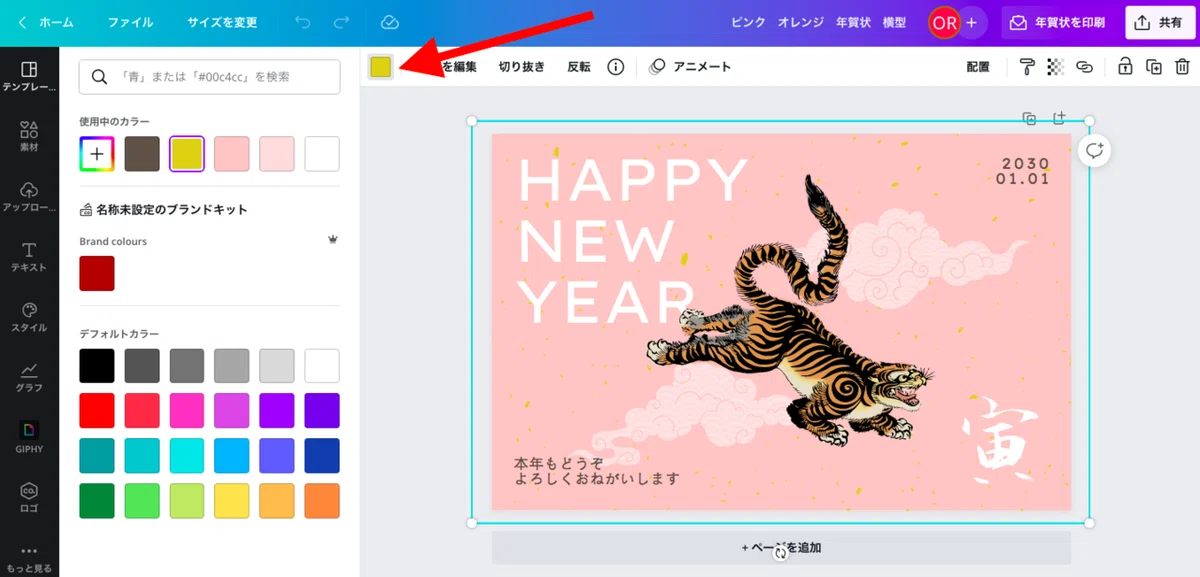Select the orange default color swatch

[322, 501]
